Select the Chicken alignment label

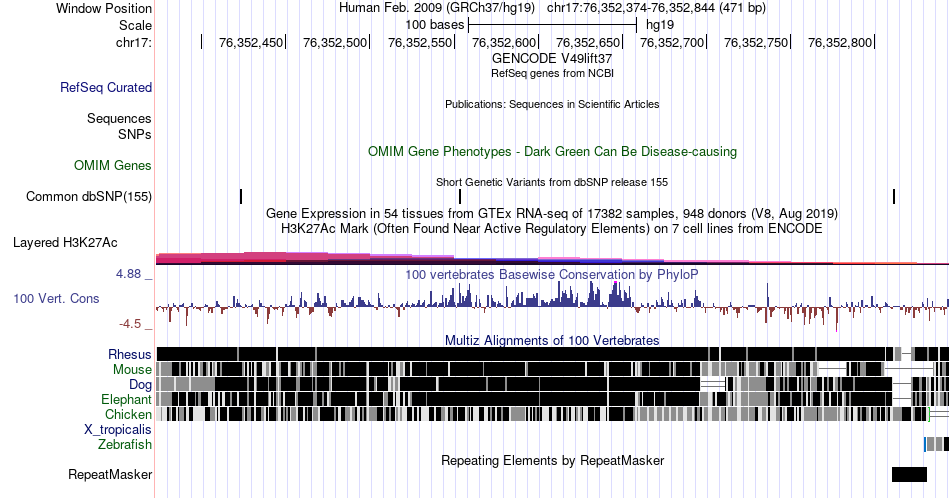[x=128, y=414]
